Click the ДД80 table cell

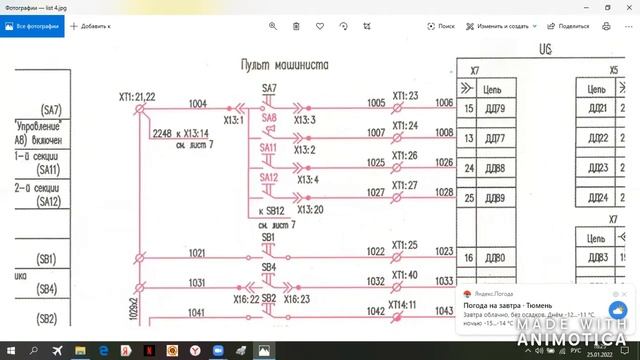point(495,258)
